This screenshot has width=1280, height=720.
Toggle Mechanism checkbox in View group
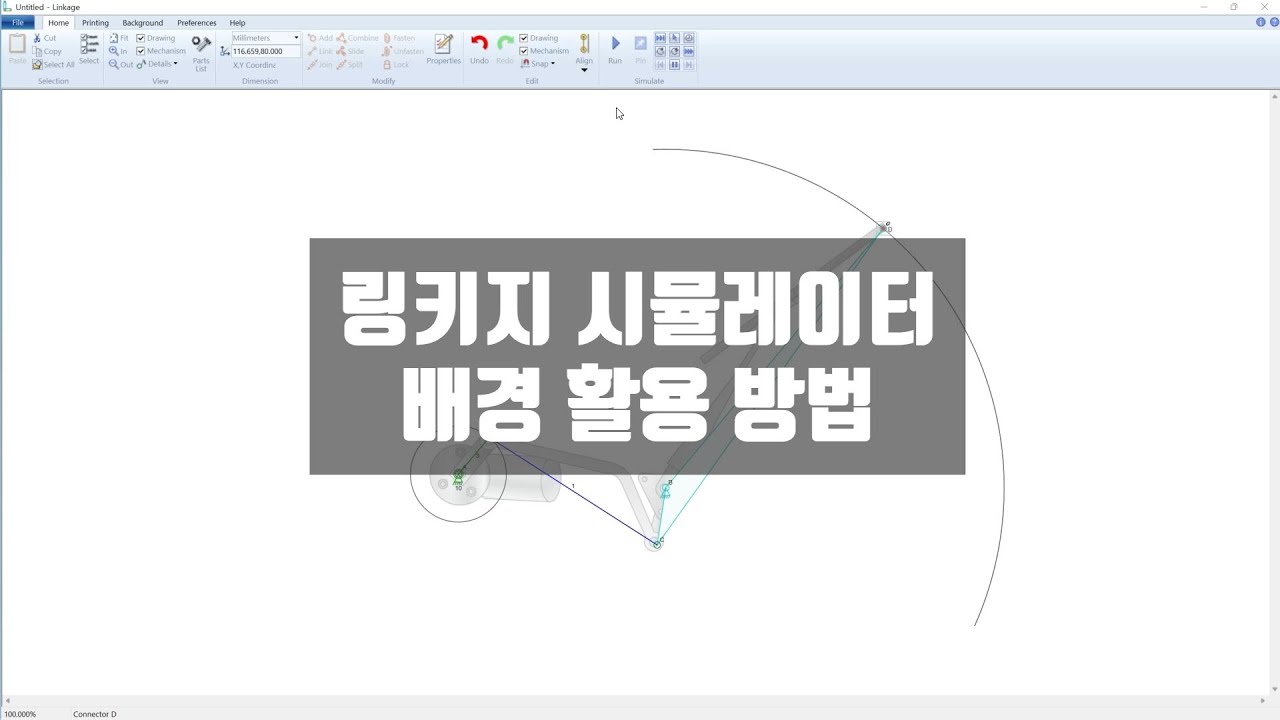pos(141,51)
